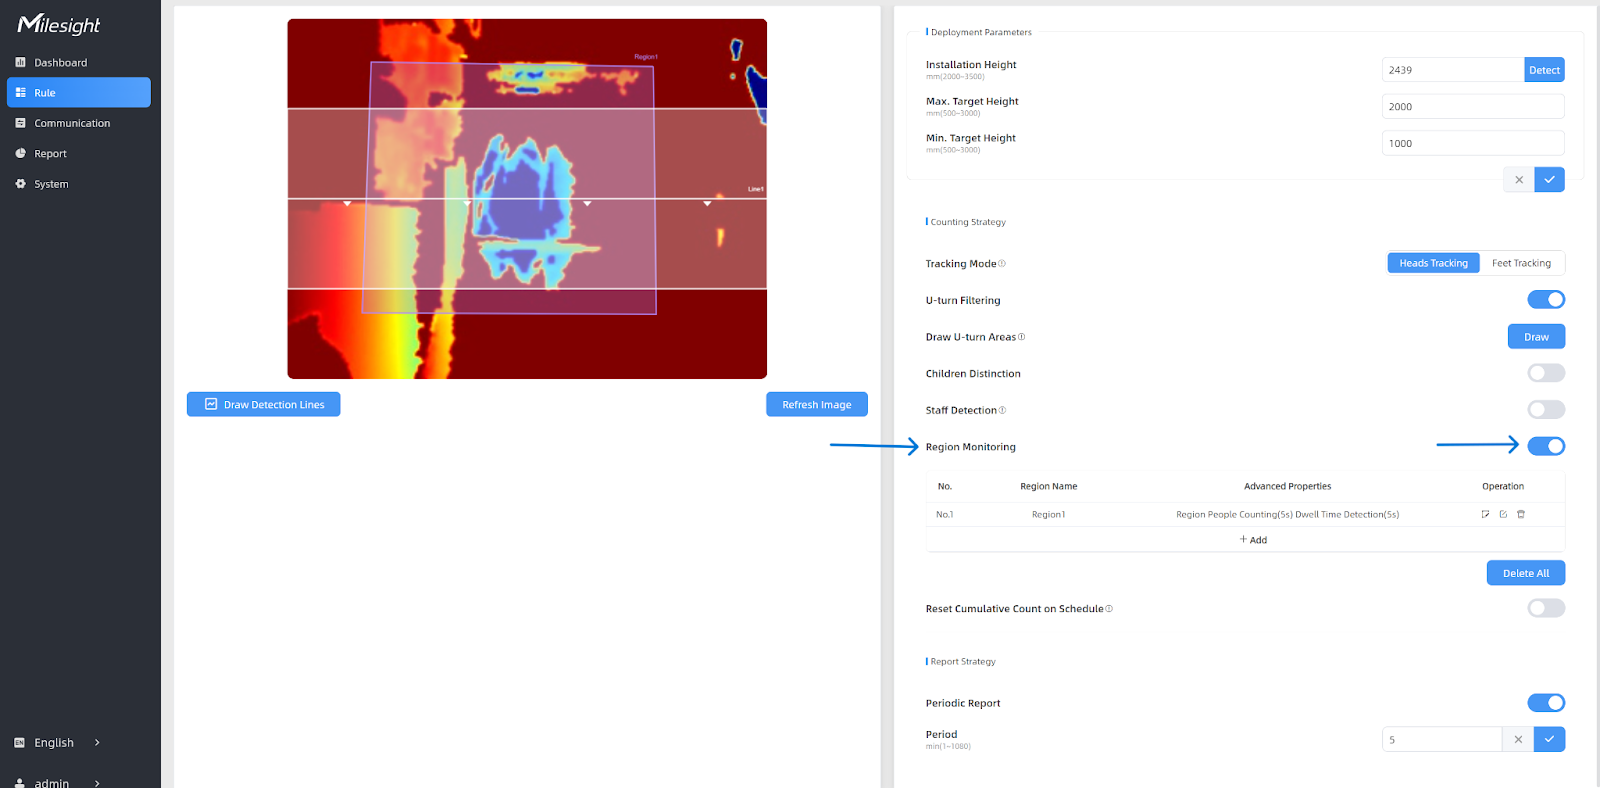Delete Region1 using the trash icon
1600x788 pixels.
[1521, 514]
